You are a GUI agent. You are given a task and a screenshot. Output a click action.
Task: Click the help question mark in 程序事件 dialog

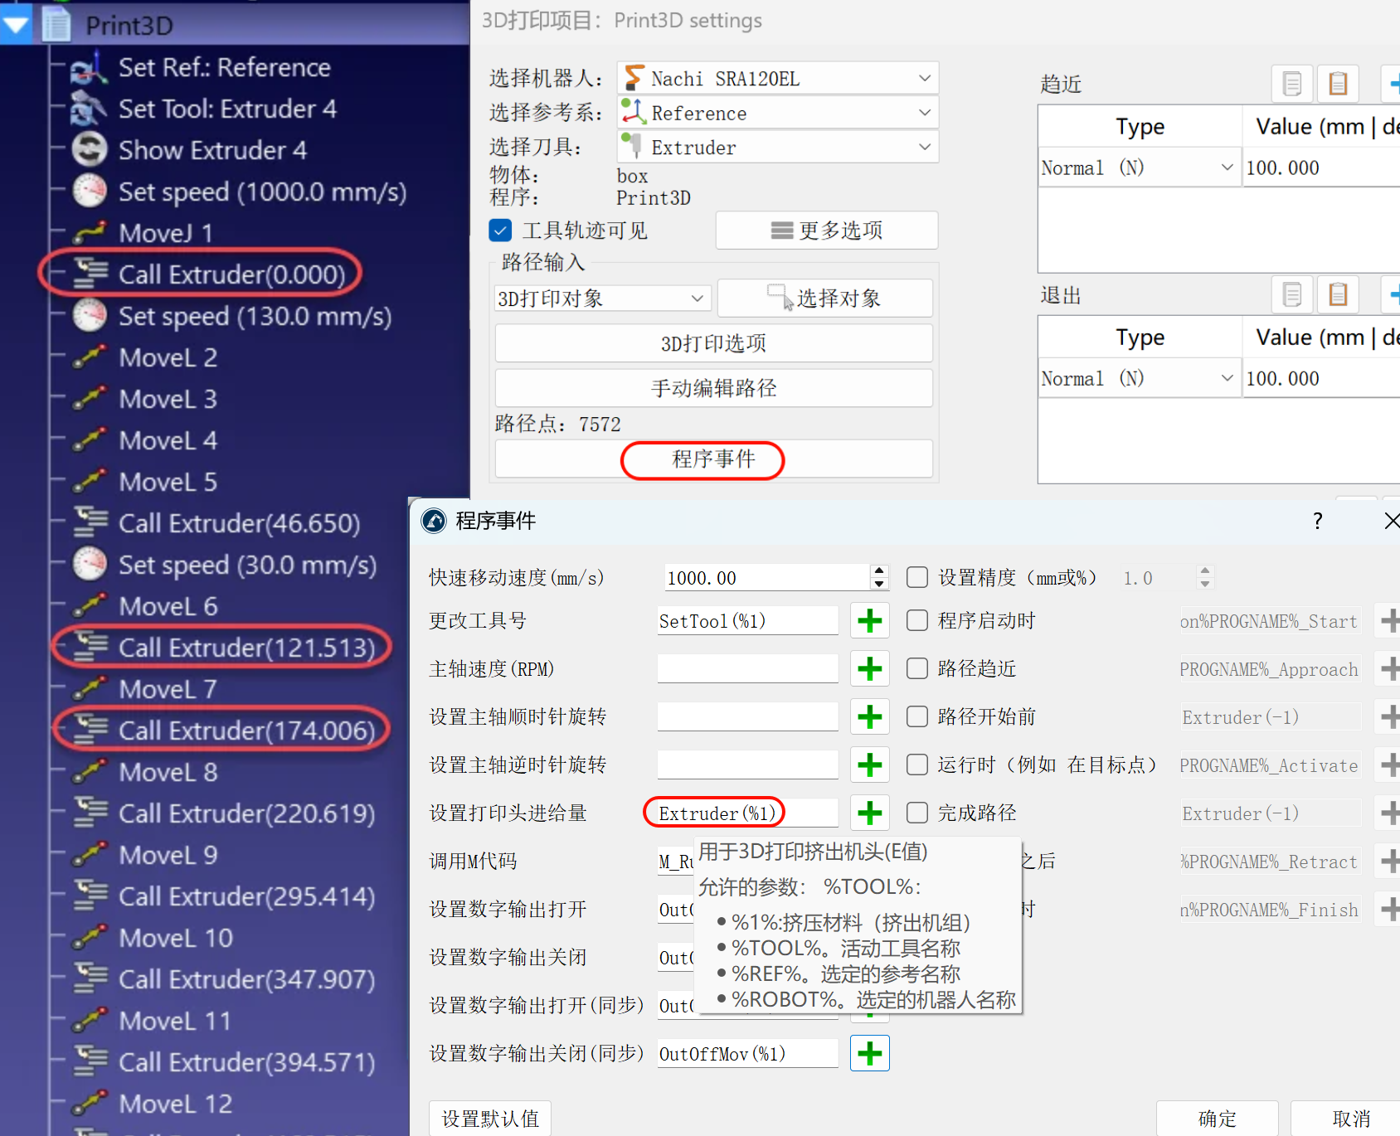(x=1317, y=521)
